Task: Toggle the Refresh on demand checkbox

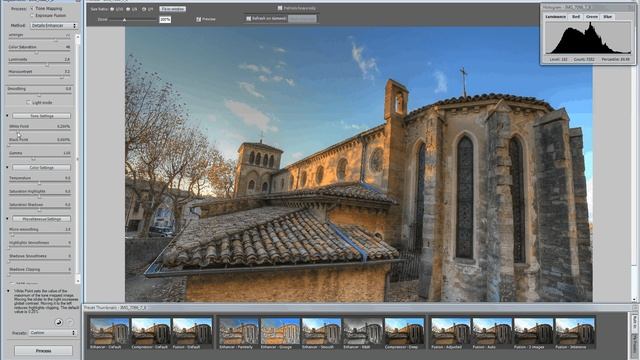Action: 249,18
